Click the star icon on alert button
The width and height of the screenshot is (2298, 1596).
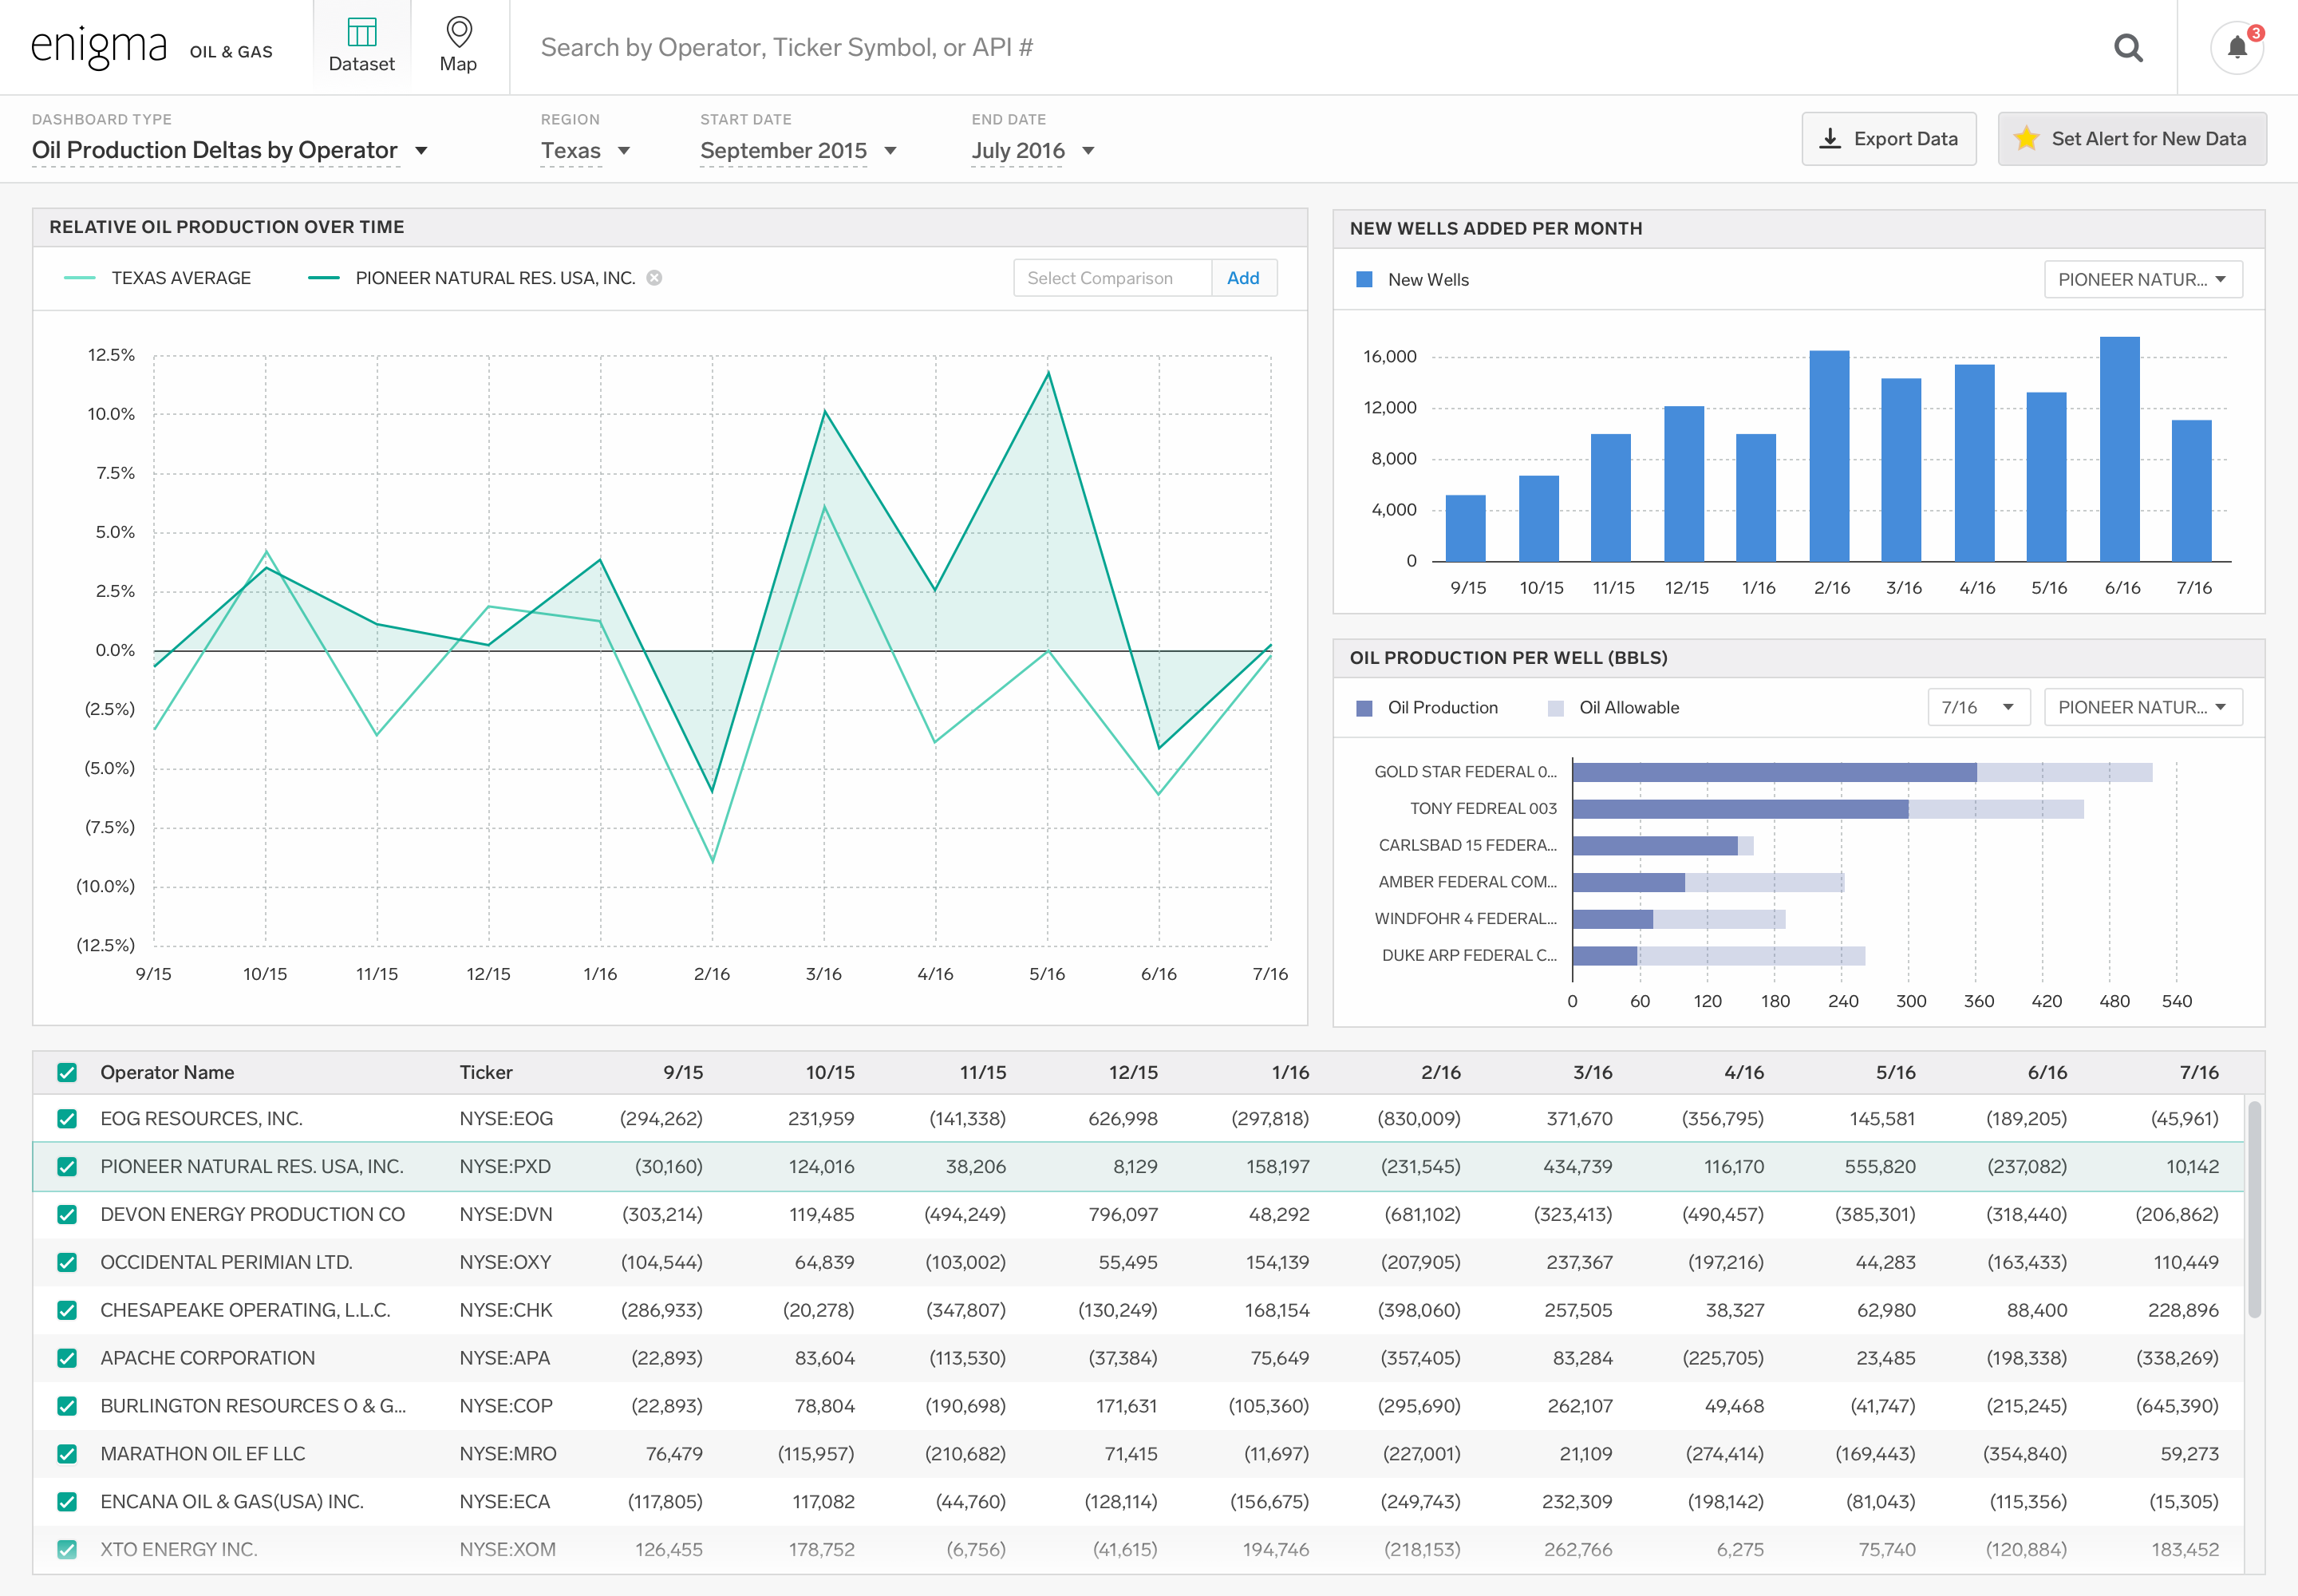point(2026,139)
